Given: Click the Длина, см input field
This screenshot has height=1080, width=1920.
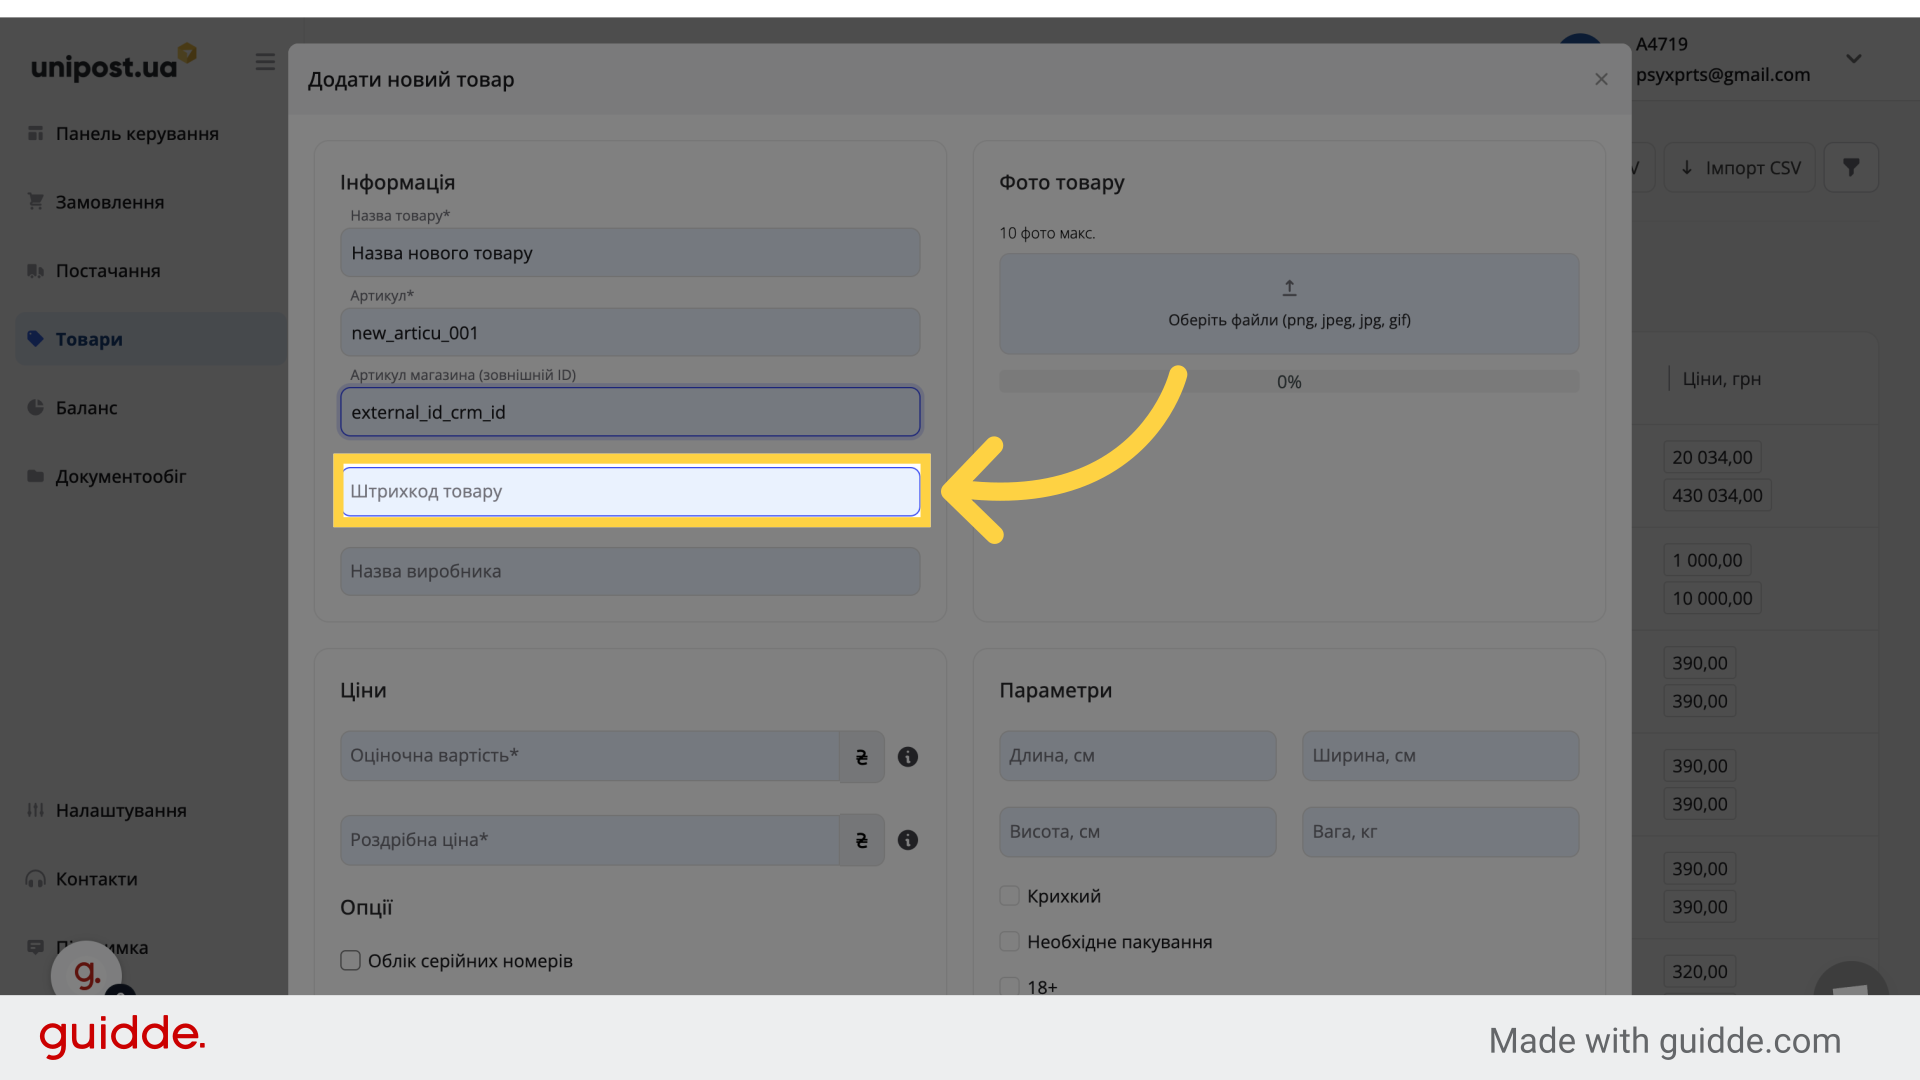Looking at the screenshot, I should tap(1138, 756).
